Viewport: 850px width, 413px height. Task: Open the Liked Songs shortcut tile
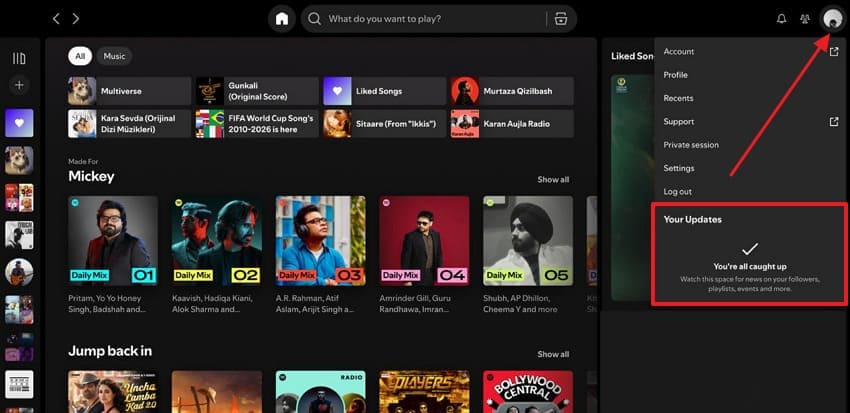385,91
